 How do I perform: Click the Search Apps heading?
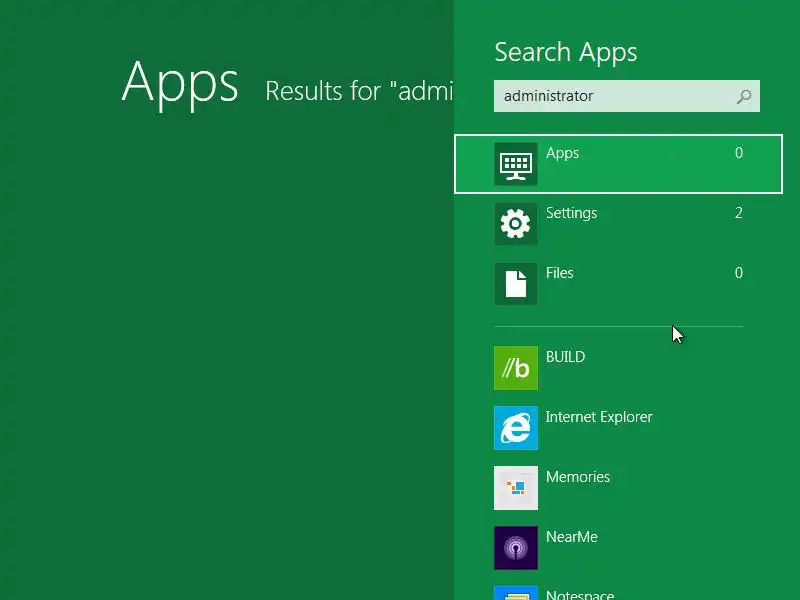565,52
